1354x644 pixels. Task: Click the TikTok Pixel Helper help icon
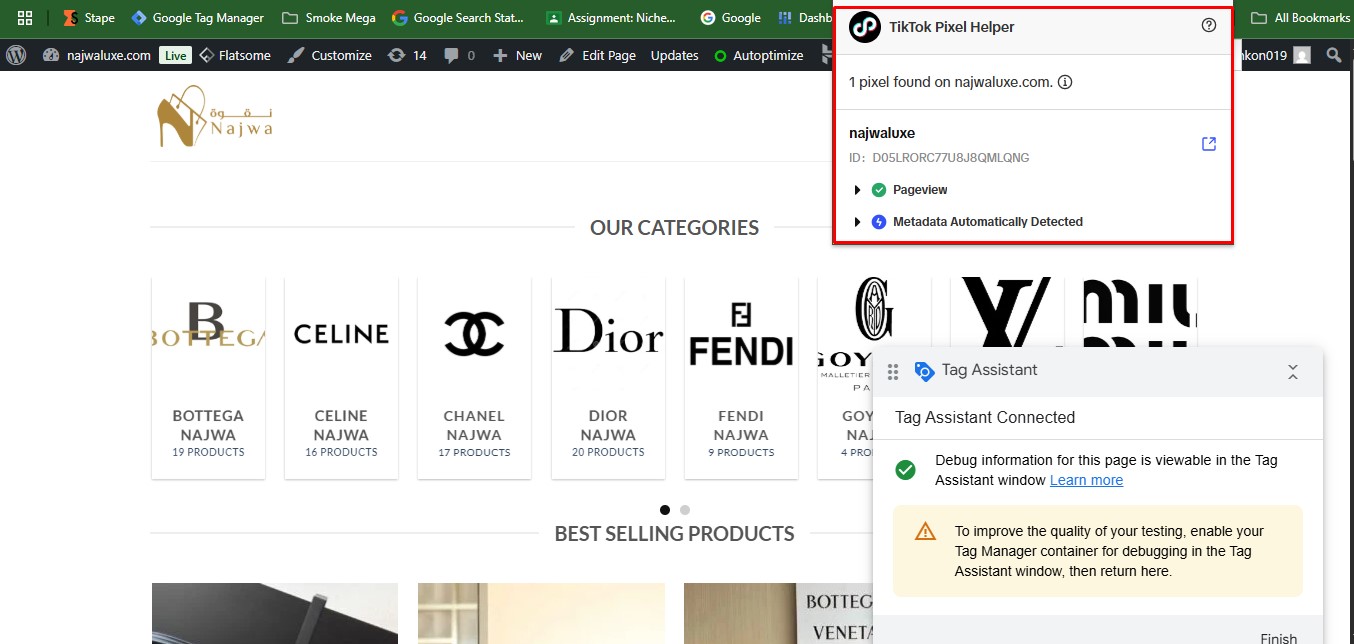click(1208, 26)
